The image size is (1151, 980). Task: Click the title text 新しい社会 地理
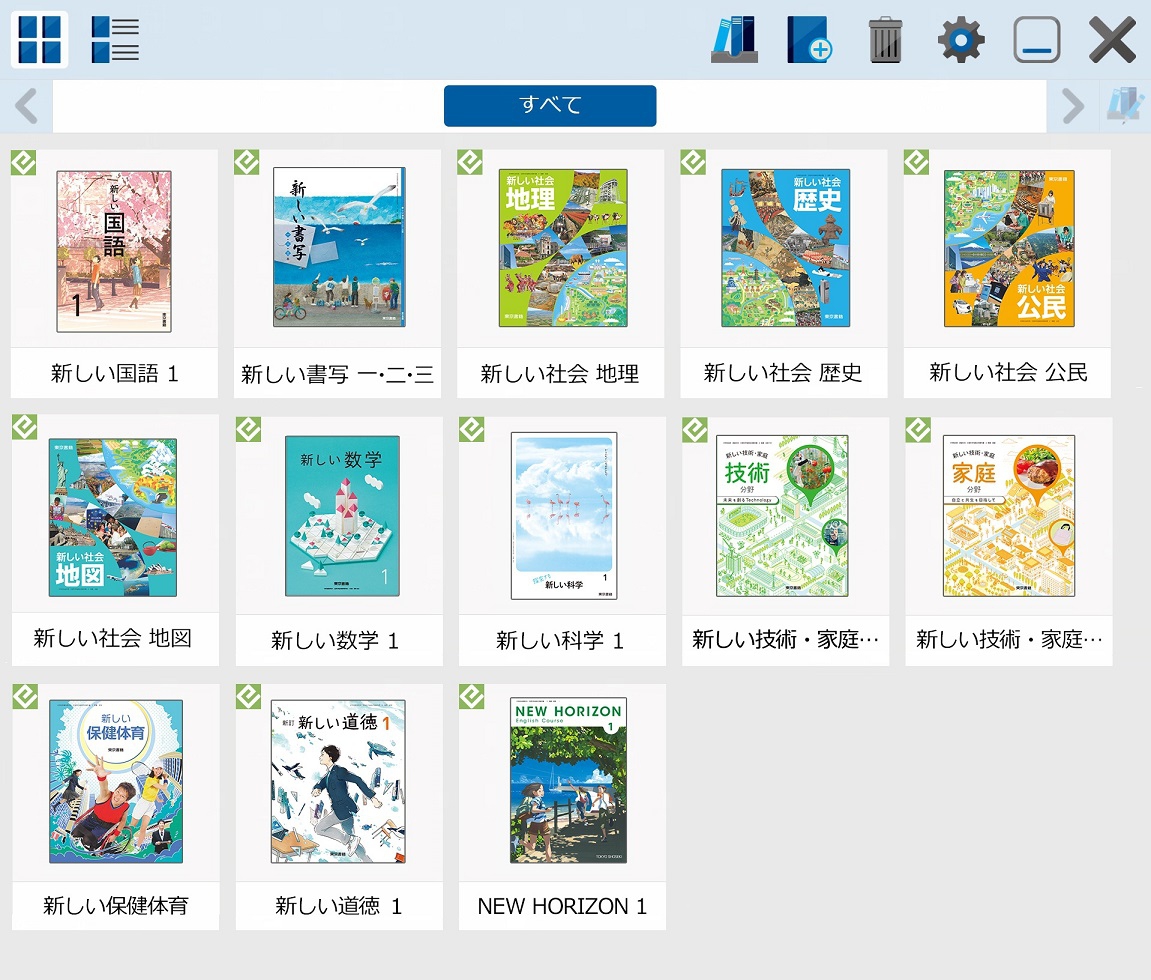coord(560,374)
